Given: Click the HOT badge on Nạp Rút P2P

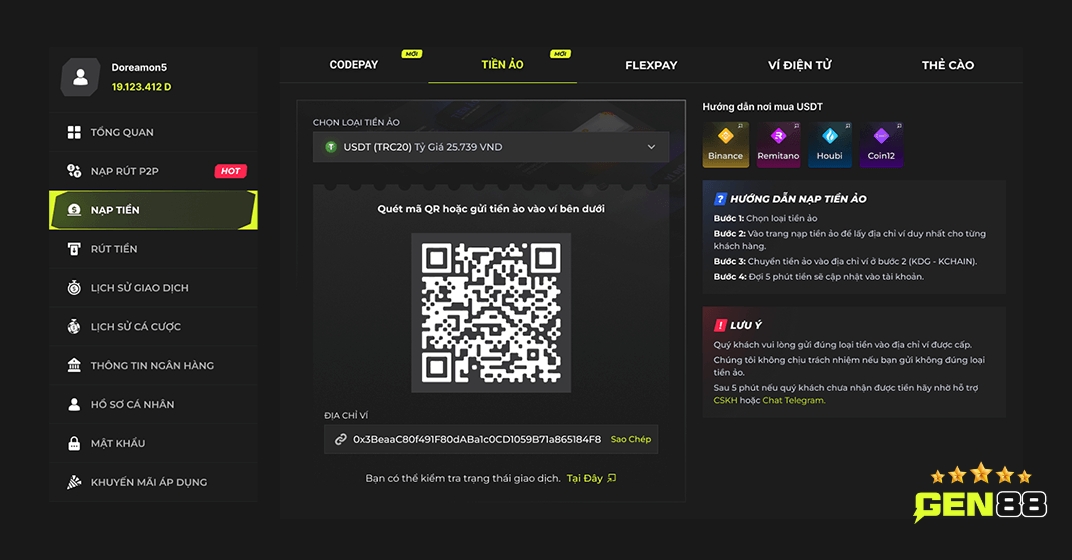Looking at the screenshot, I should click(230, 171).
